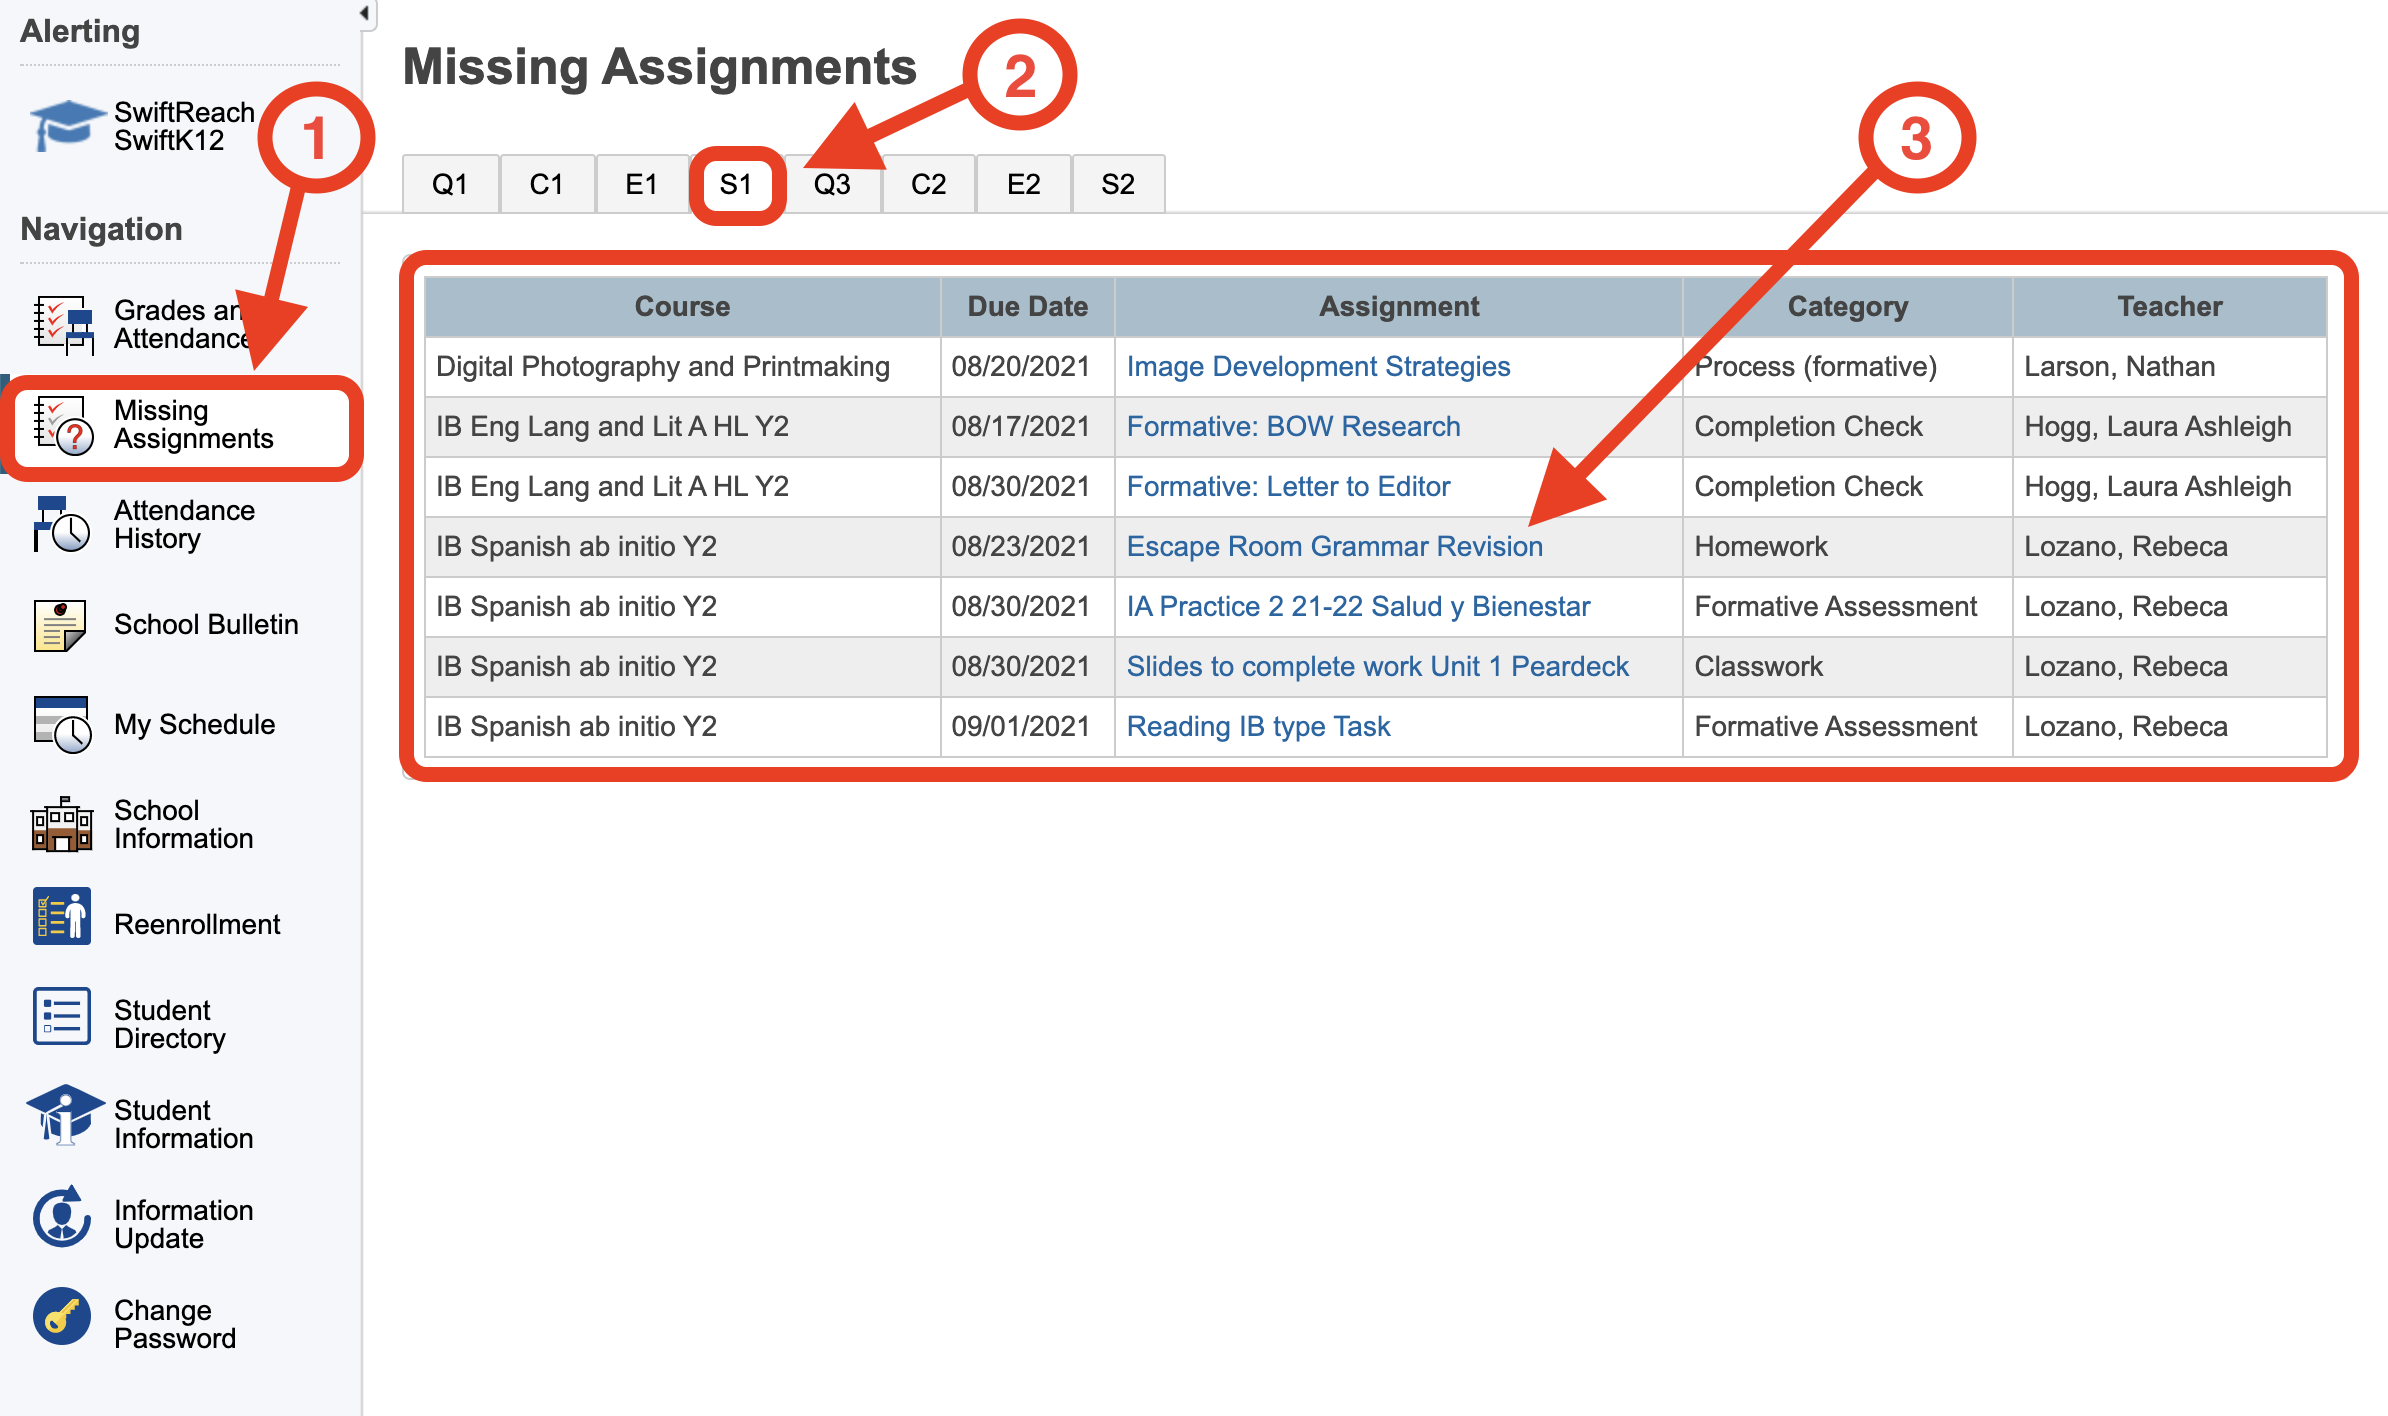Open Student Directory navigation link

coord(169,1024)
